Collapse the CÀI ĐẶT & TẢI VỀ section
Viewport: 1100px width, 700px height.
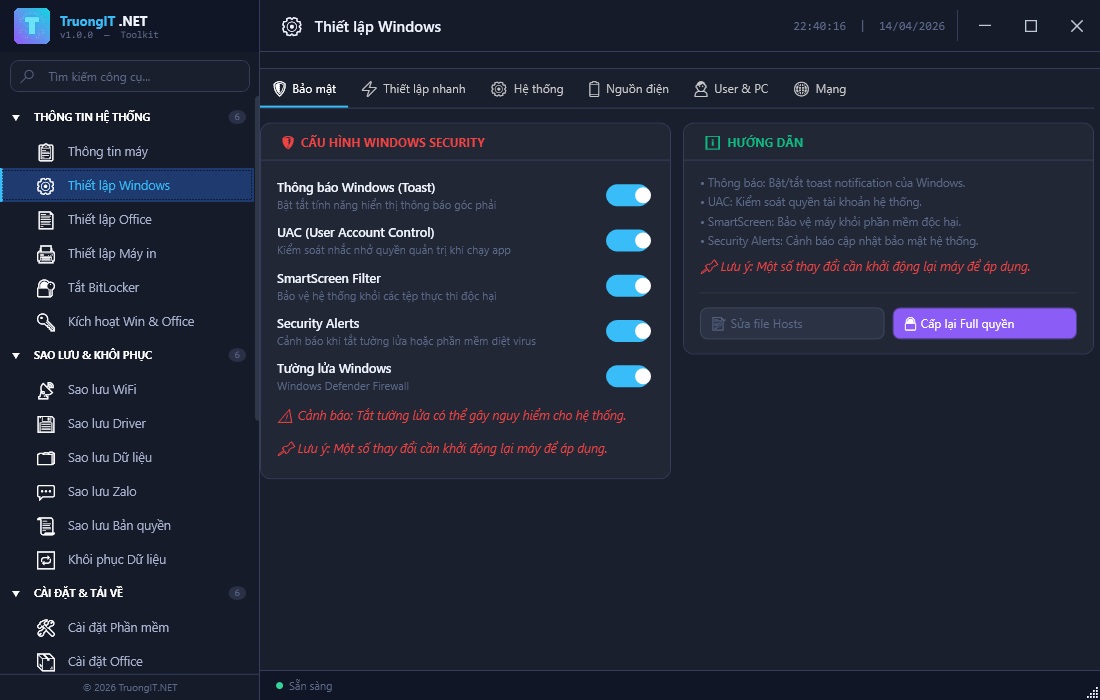[x=16, y=594]
